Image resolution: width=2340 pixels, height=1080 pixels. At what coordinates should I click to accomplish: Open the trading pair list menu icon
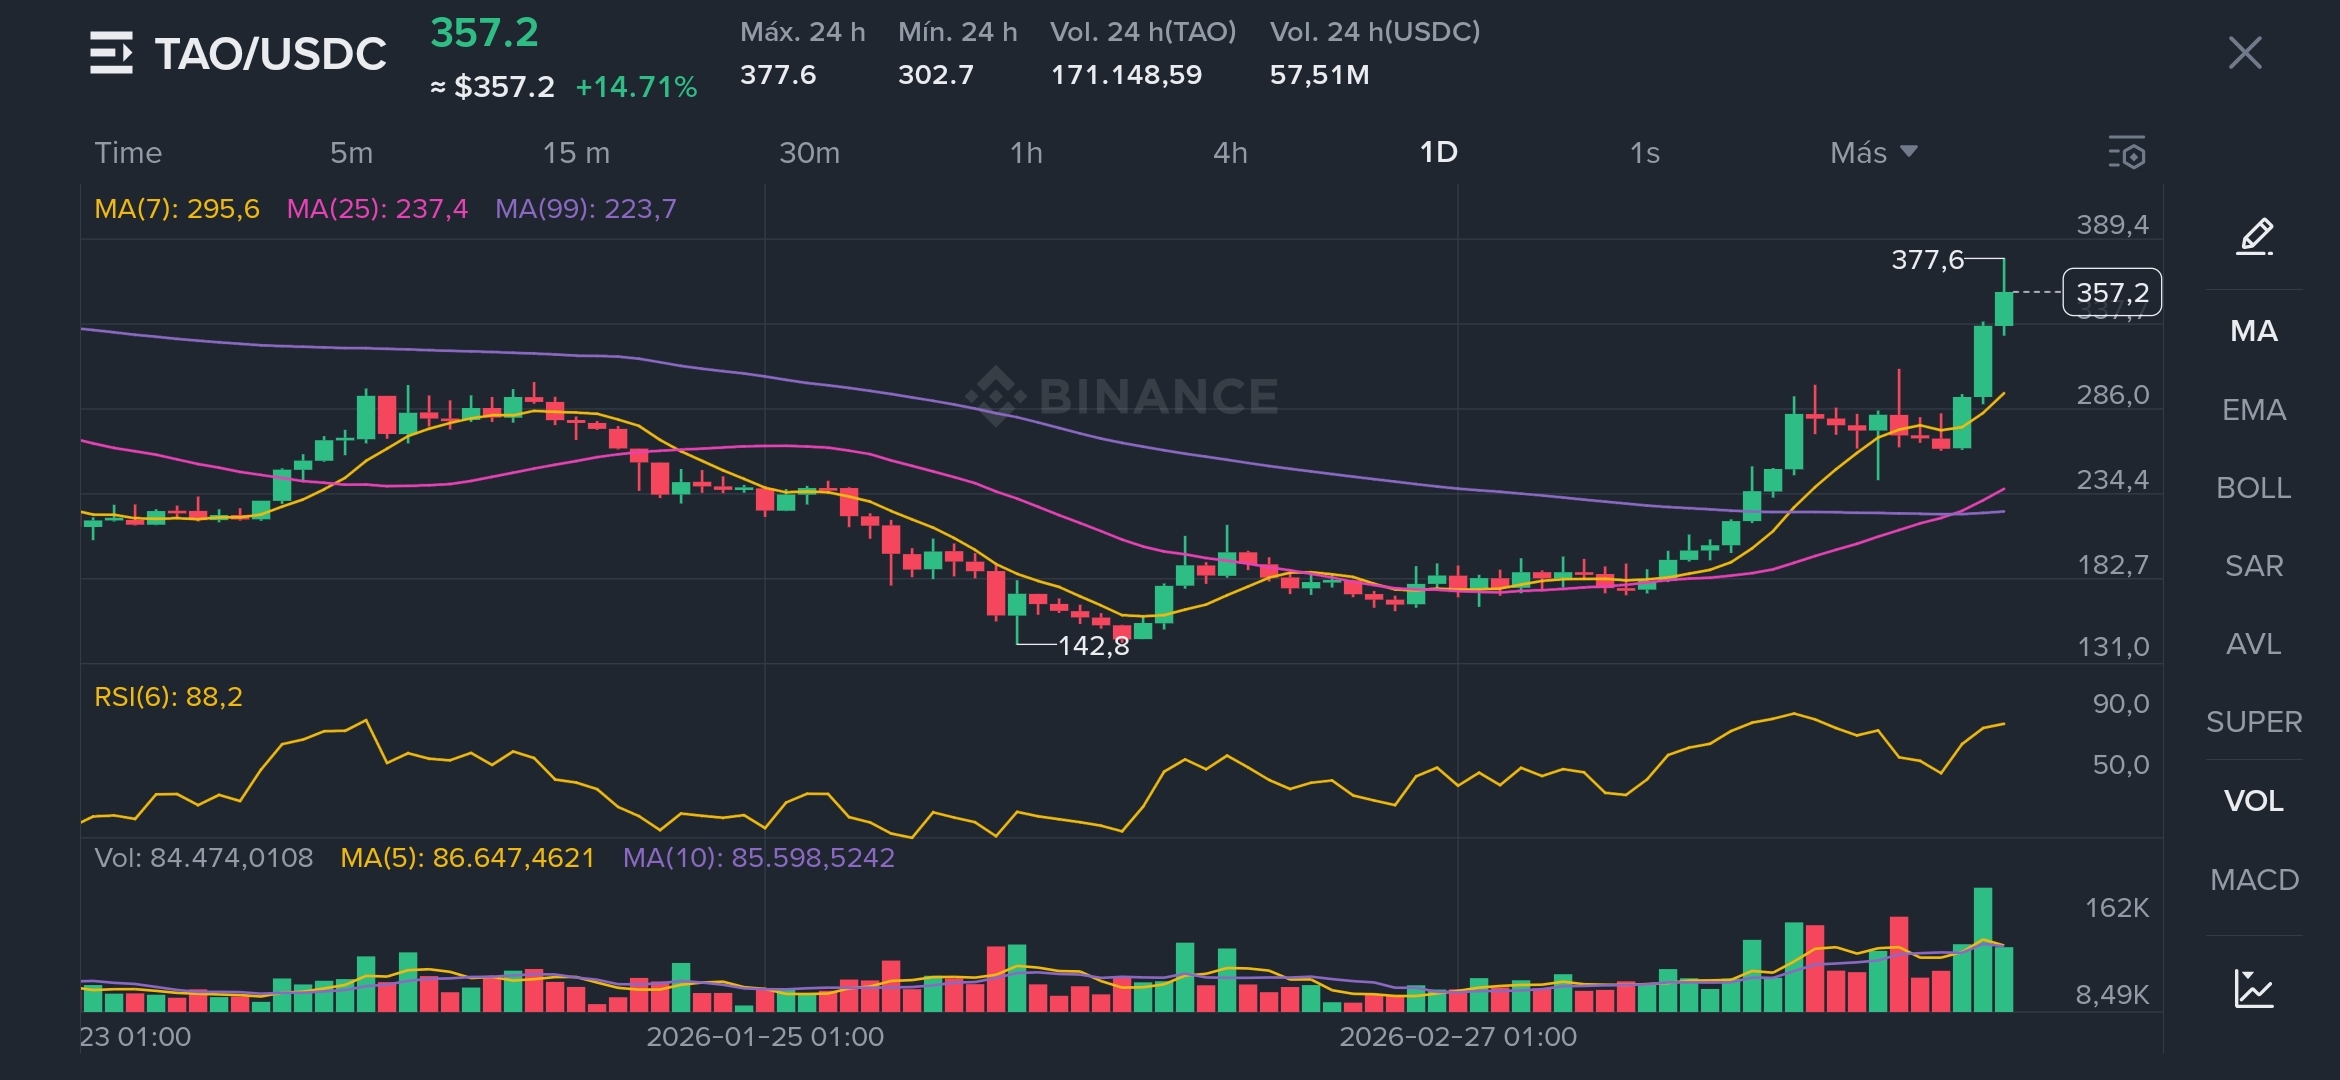click(x=110, y=53)
